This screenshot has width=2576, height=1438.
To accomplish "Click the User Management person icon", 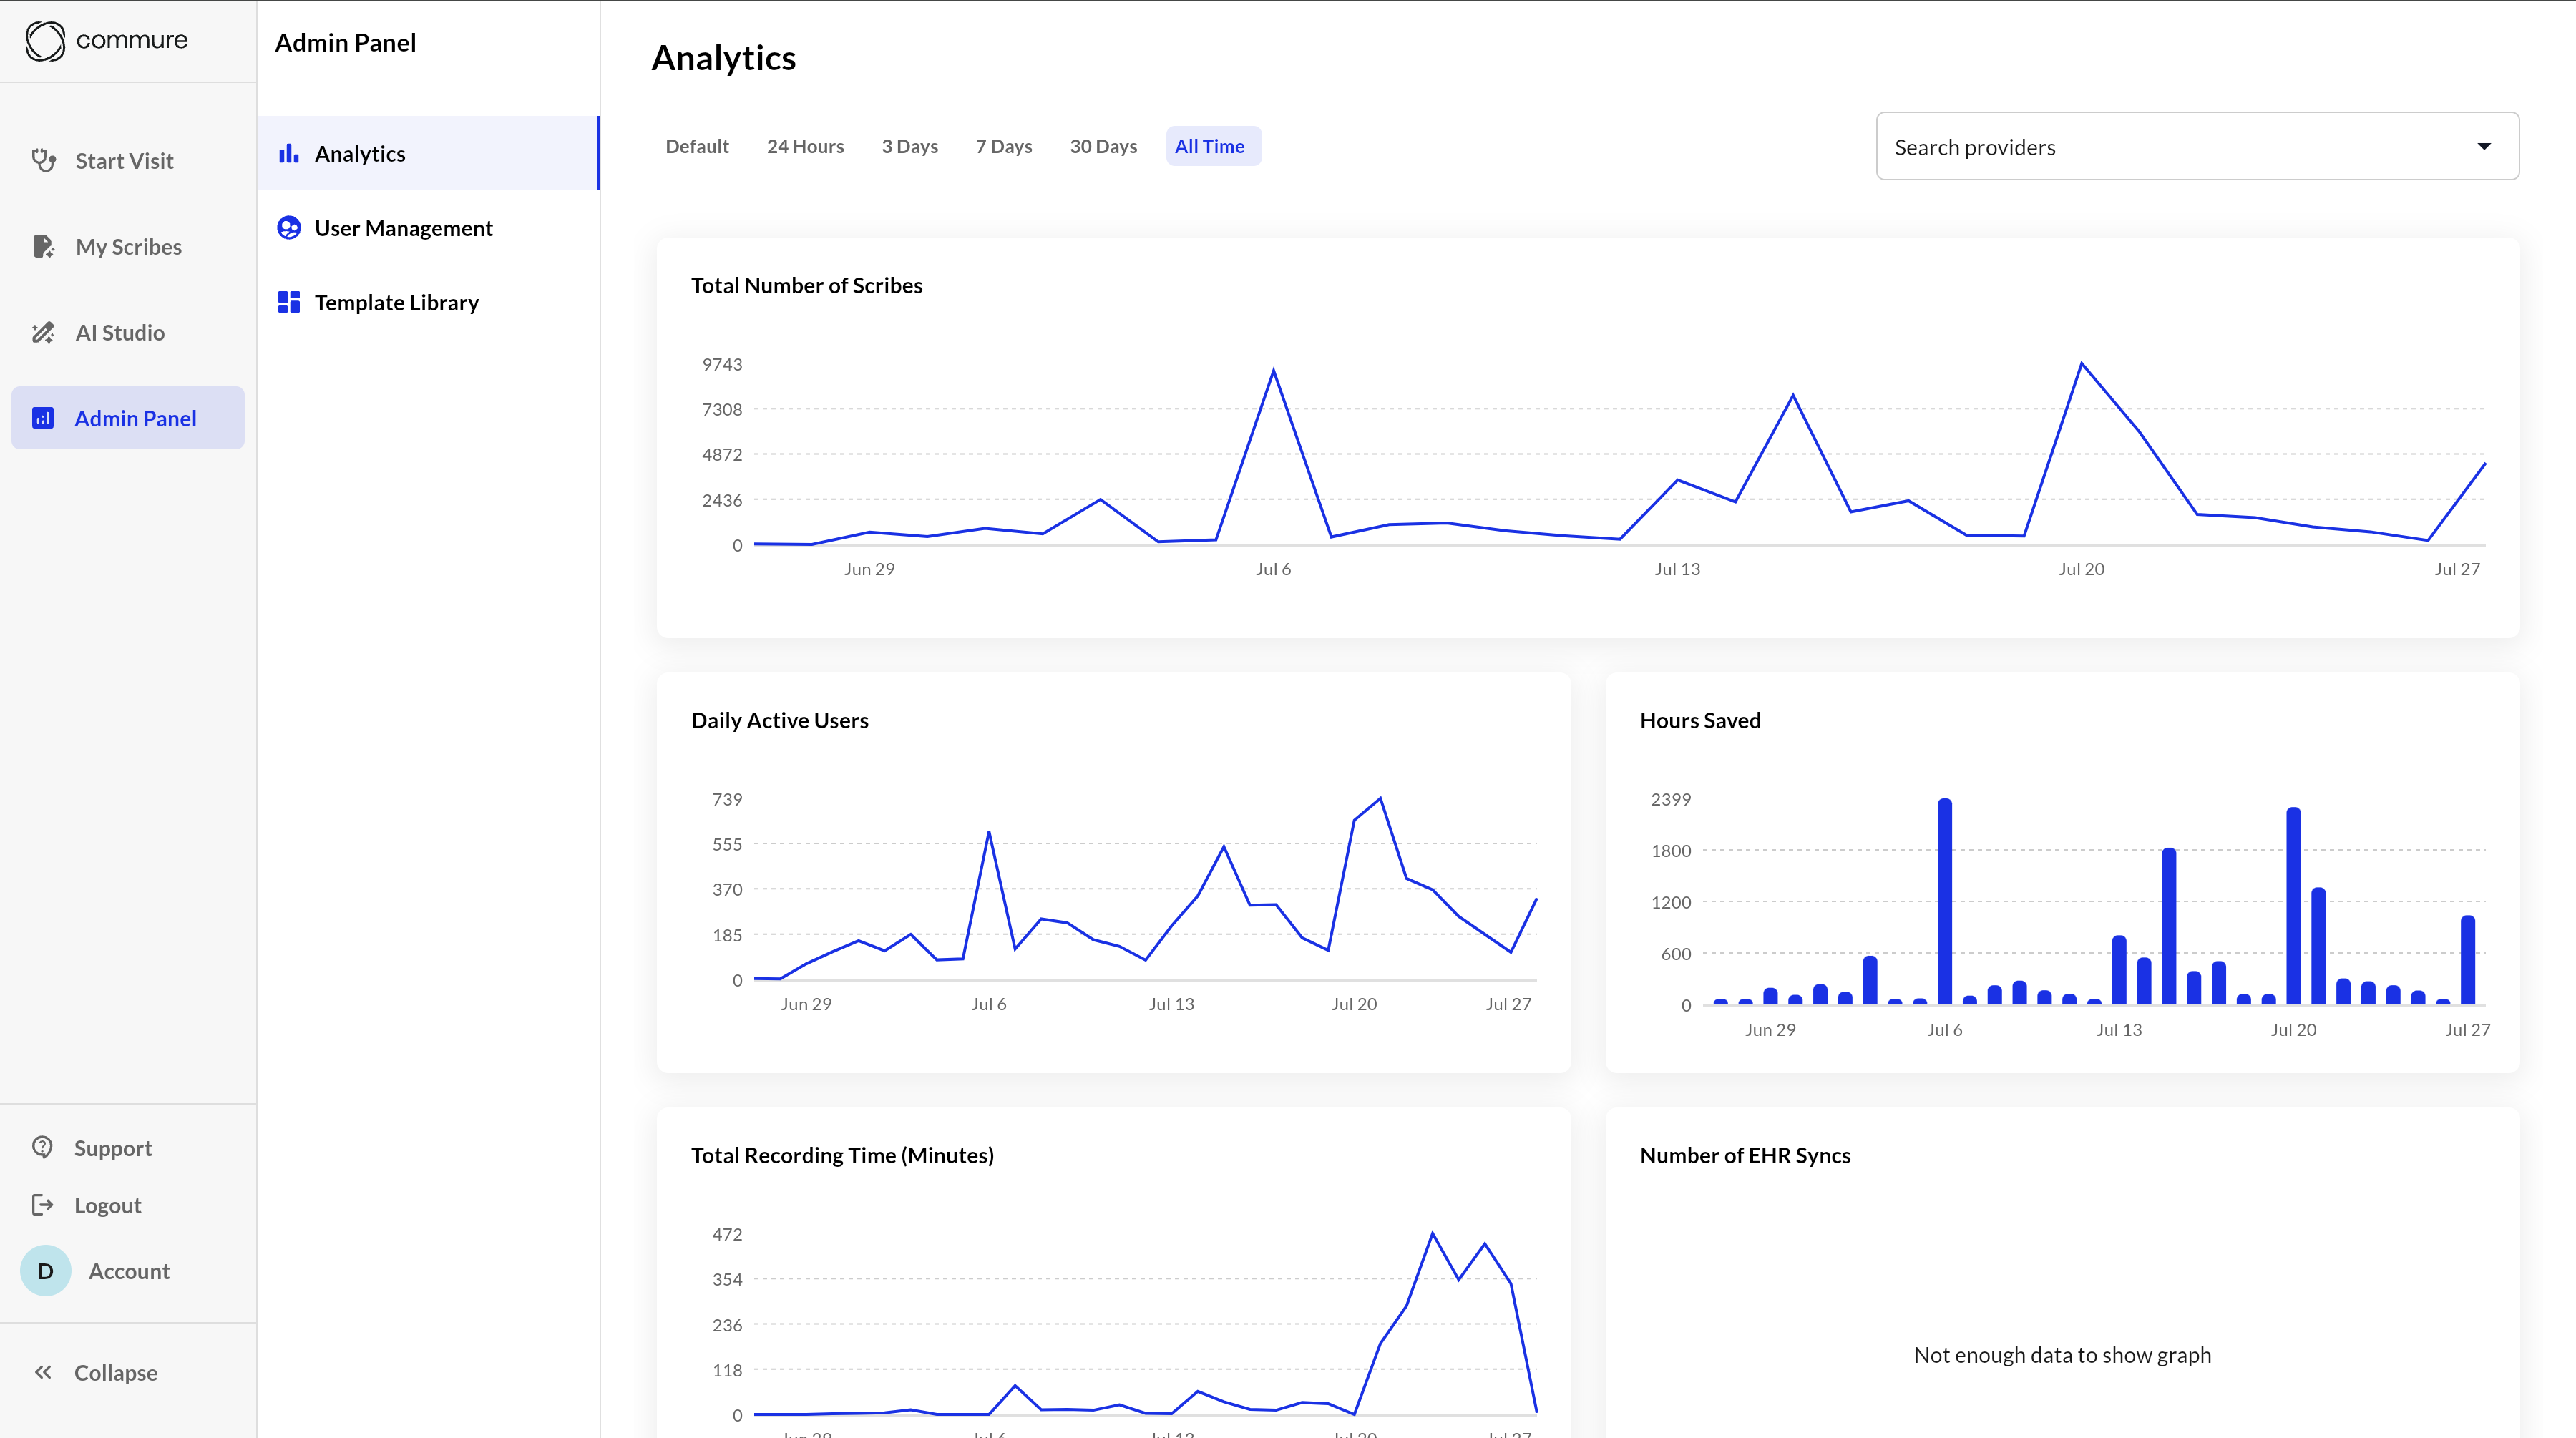I will click(289, 228).
